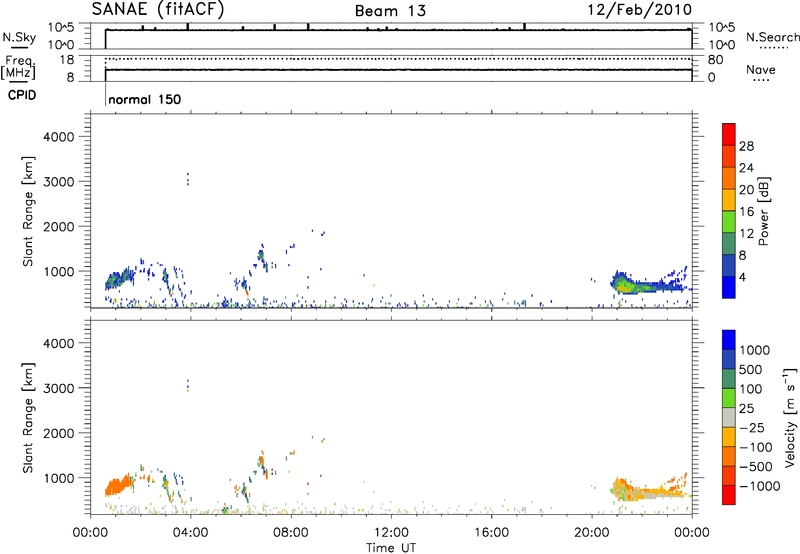Pick the orange power color between 24 and 20
800x554 pixels.
(x=729, y=179)
